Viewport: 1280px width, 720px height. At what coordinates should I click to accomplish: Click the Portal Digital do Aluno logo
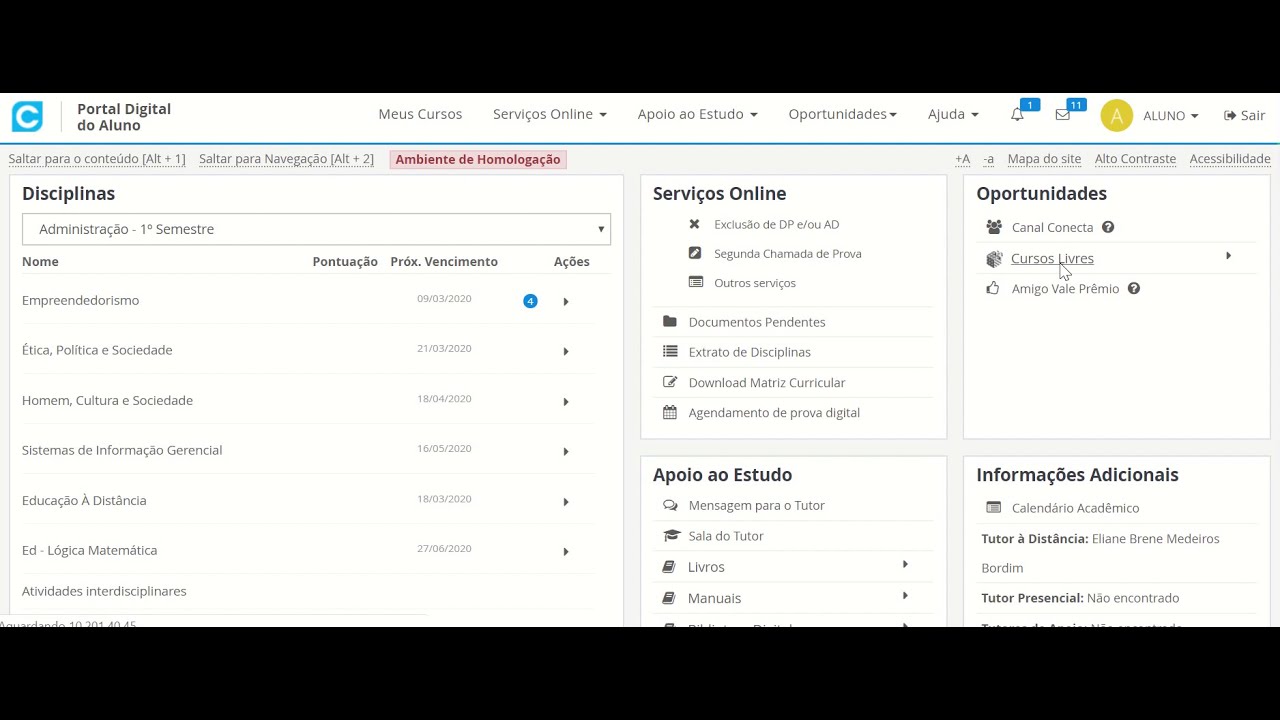pos(27,116)
